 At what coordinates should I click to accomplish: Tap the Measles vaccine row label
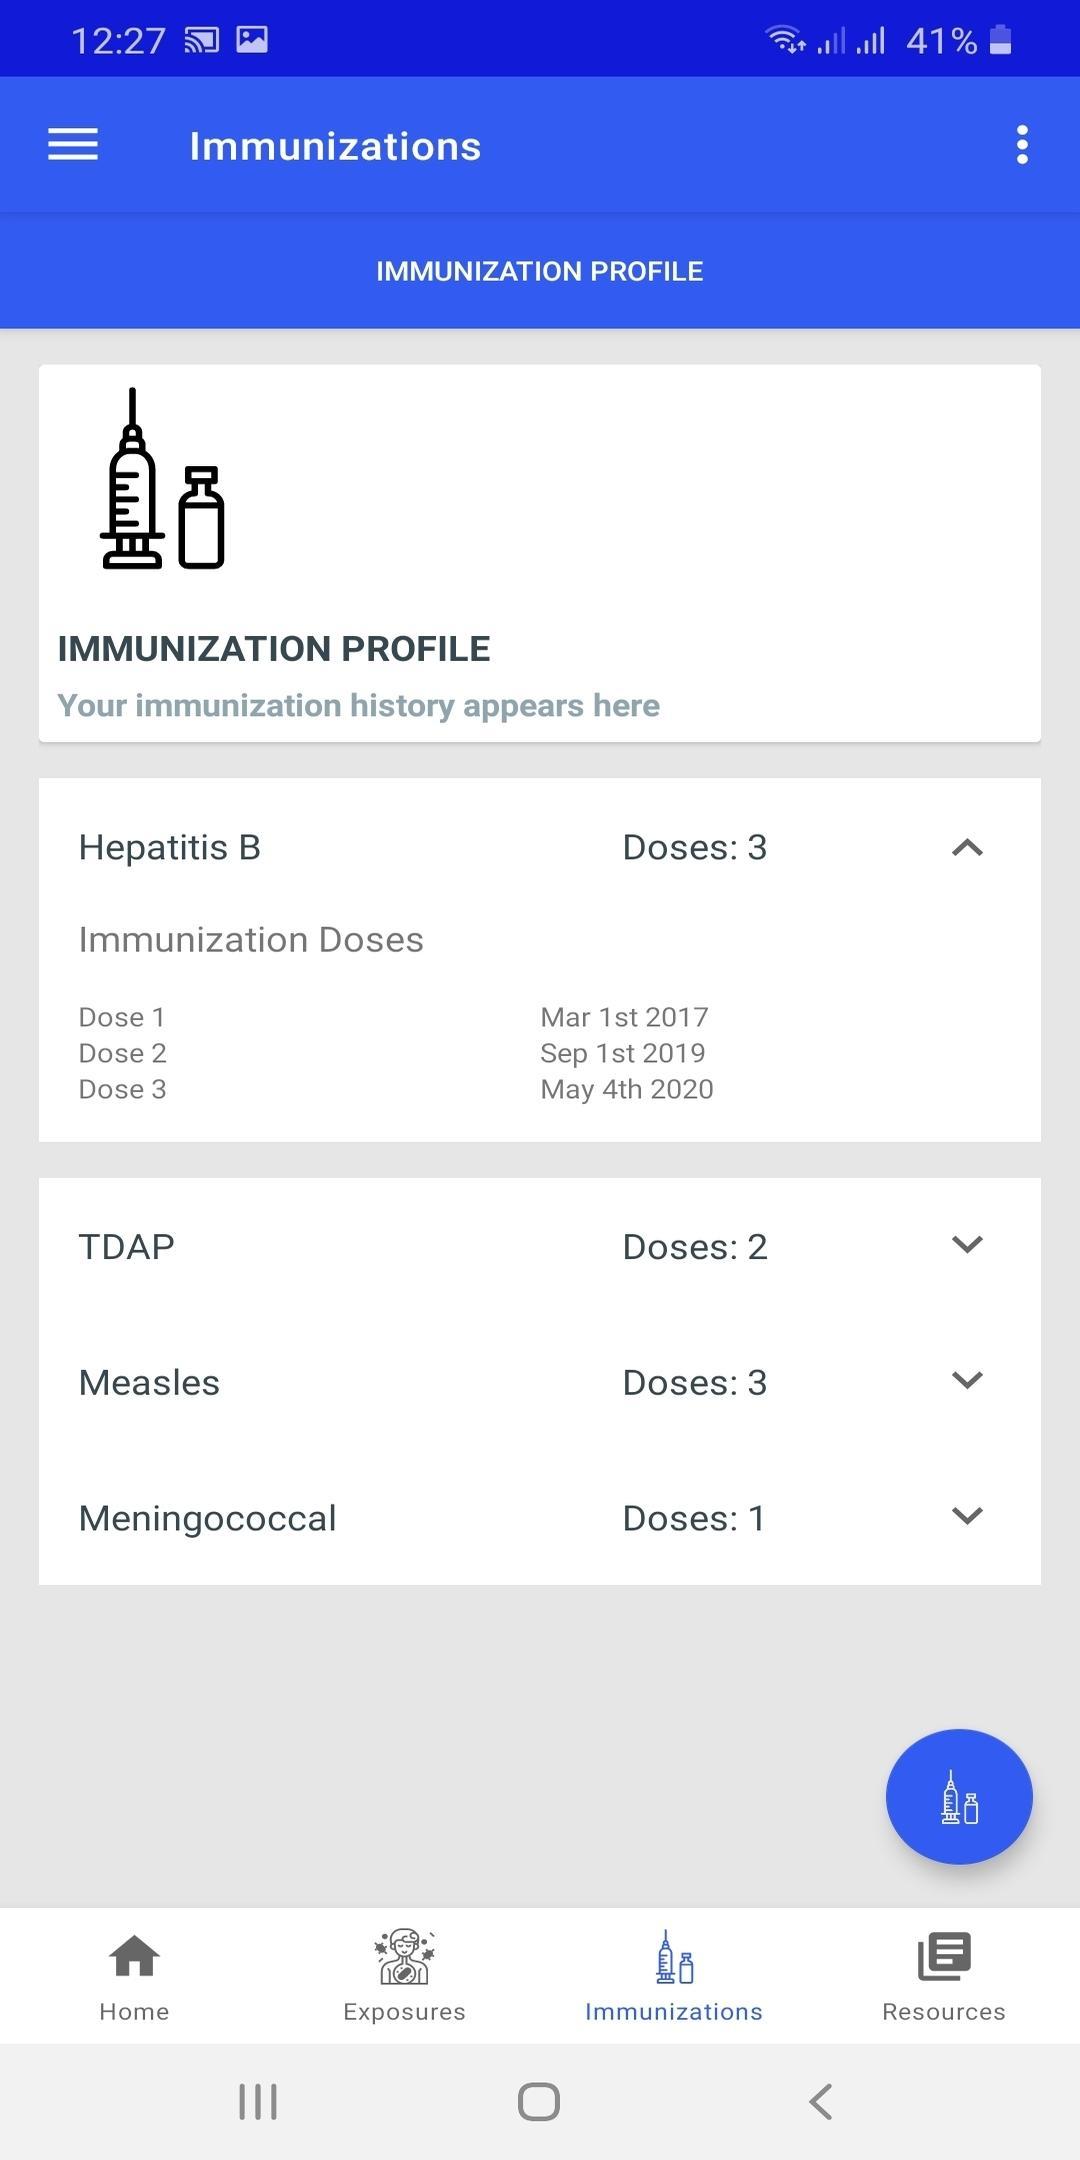tap(149, 1383)
